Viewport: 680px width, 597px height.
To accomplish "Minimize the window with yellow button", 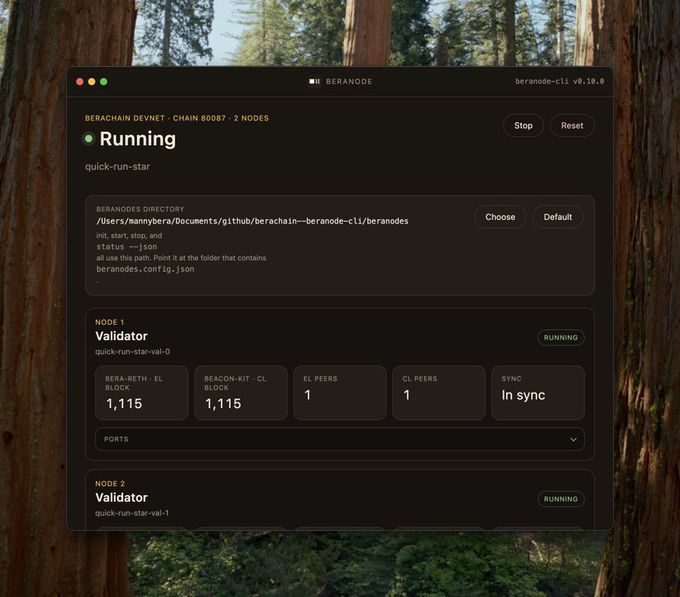I will click(x=92, y=82).
